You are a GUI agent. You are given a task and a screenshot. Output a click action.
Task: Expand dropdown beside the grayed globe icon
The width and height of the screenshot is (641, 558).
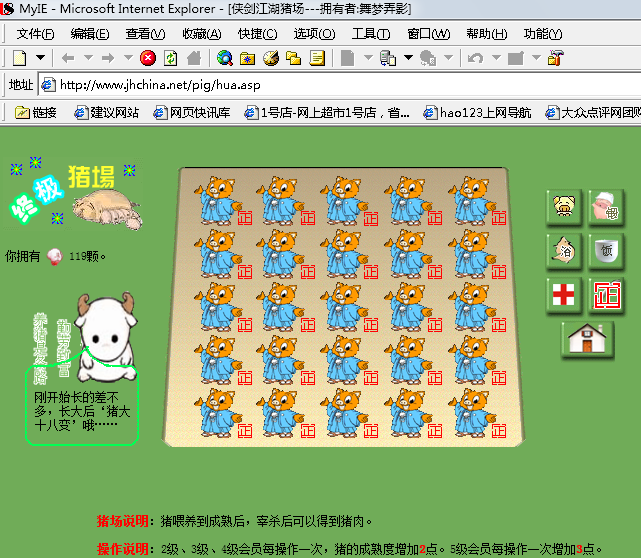pyautogui.click(x=448, y=58)
